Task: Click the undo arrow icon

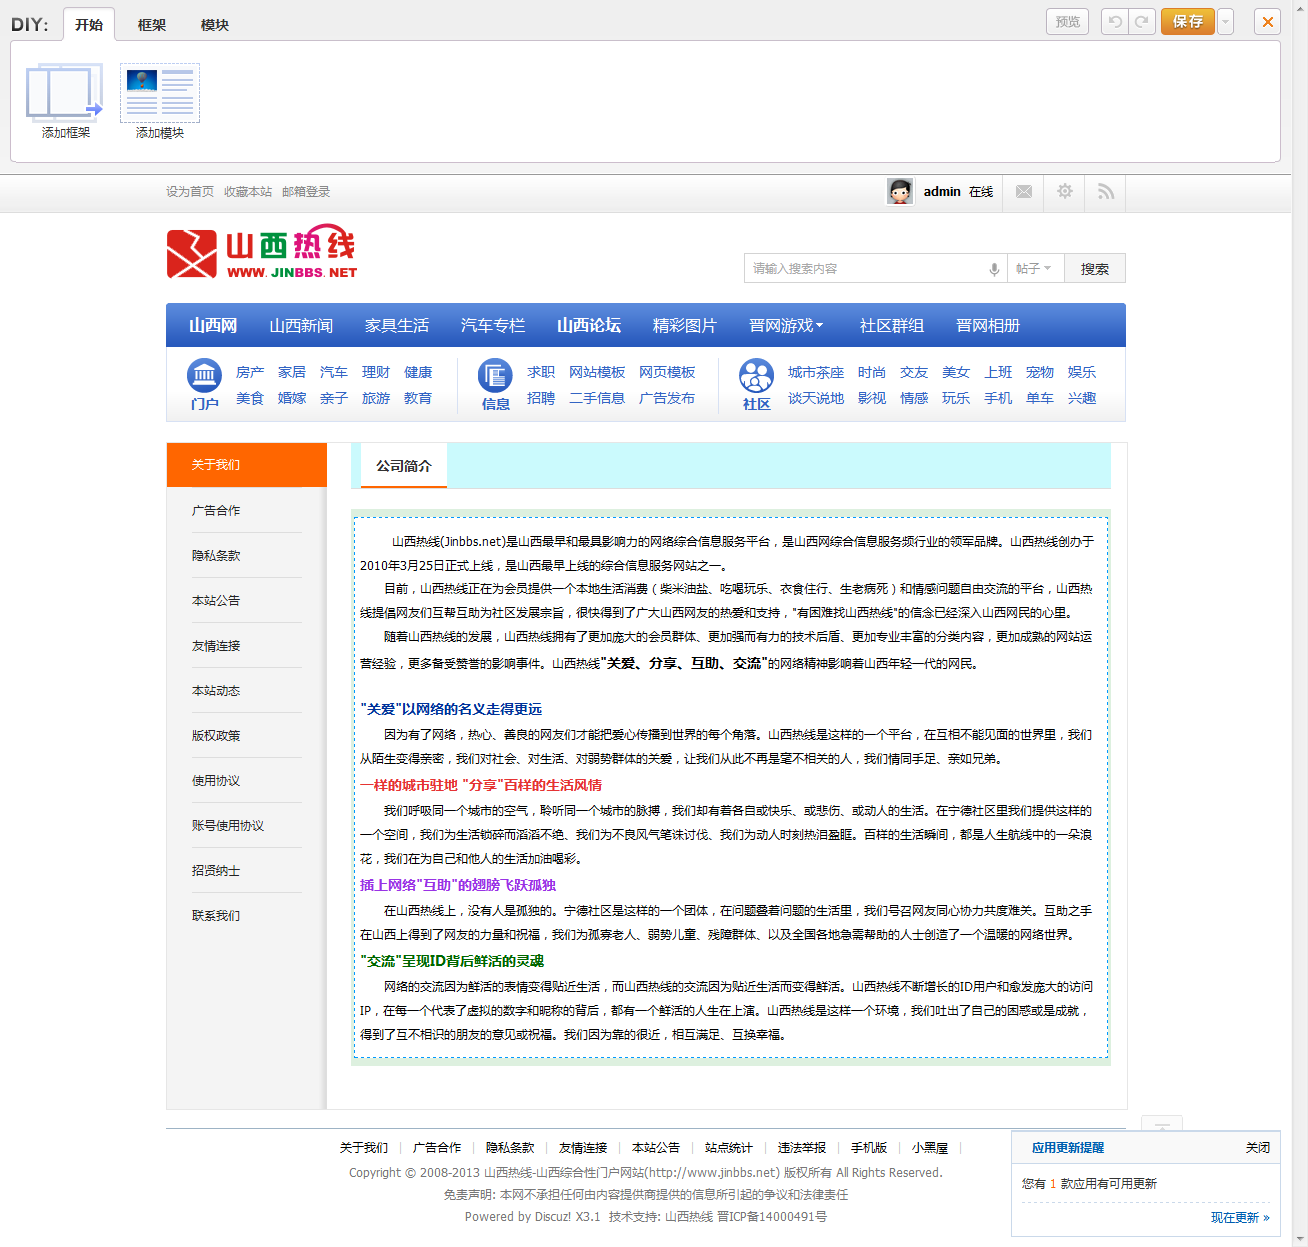Action: [x=1114, y=20]
